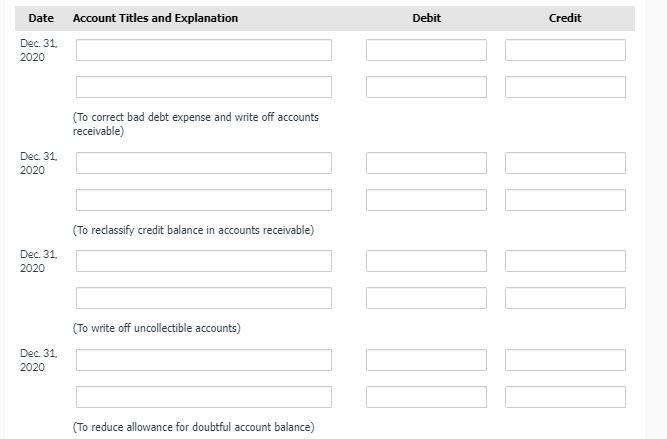Click first debit field of write off uncollectible entry
667x439 pixels.
426,261
